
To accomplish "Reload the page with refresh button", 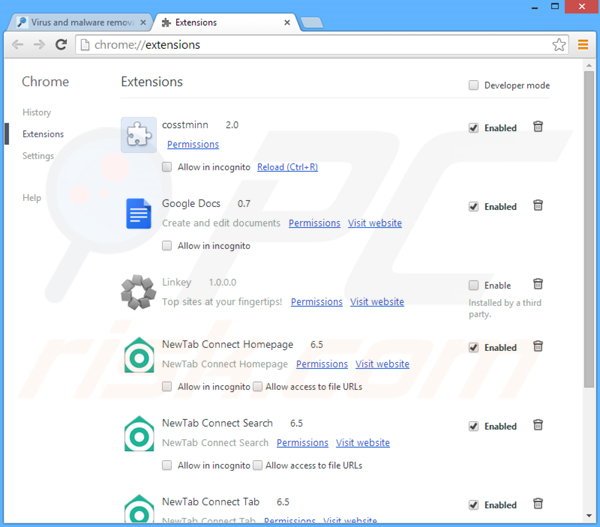I will 61,45.
